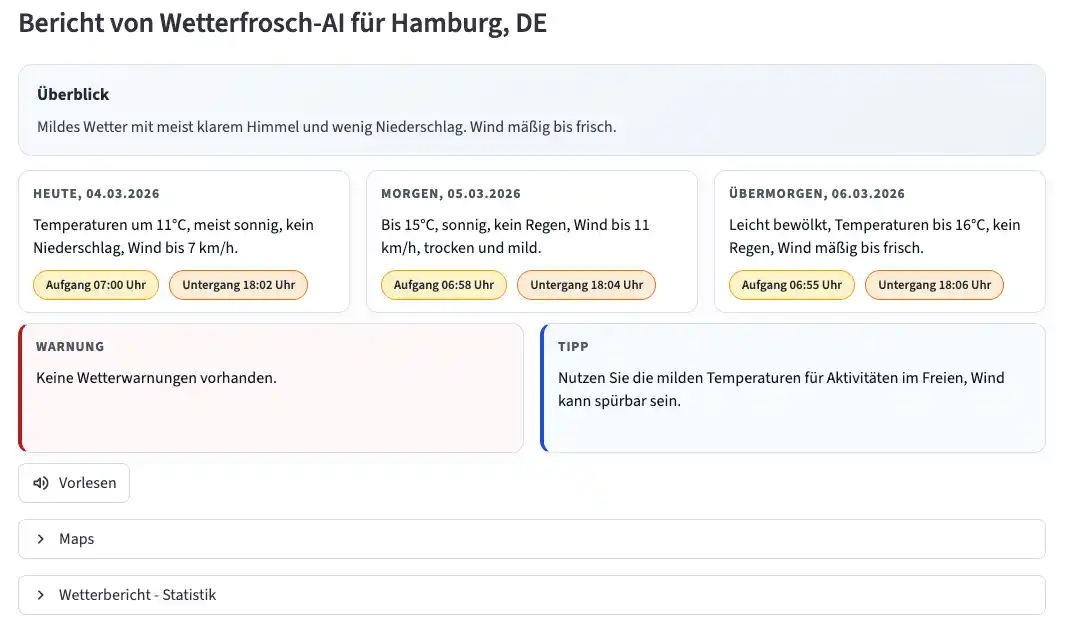Select the Morgen, 05.03.2026 forecast card
The image size is (1067, 628).
click(532, 235)
